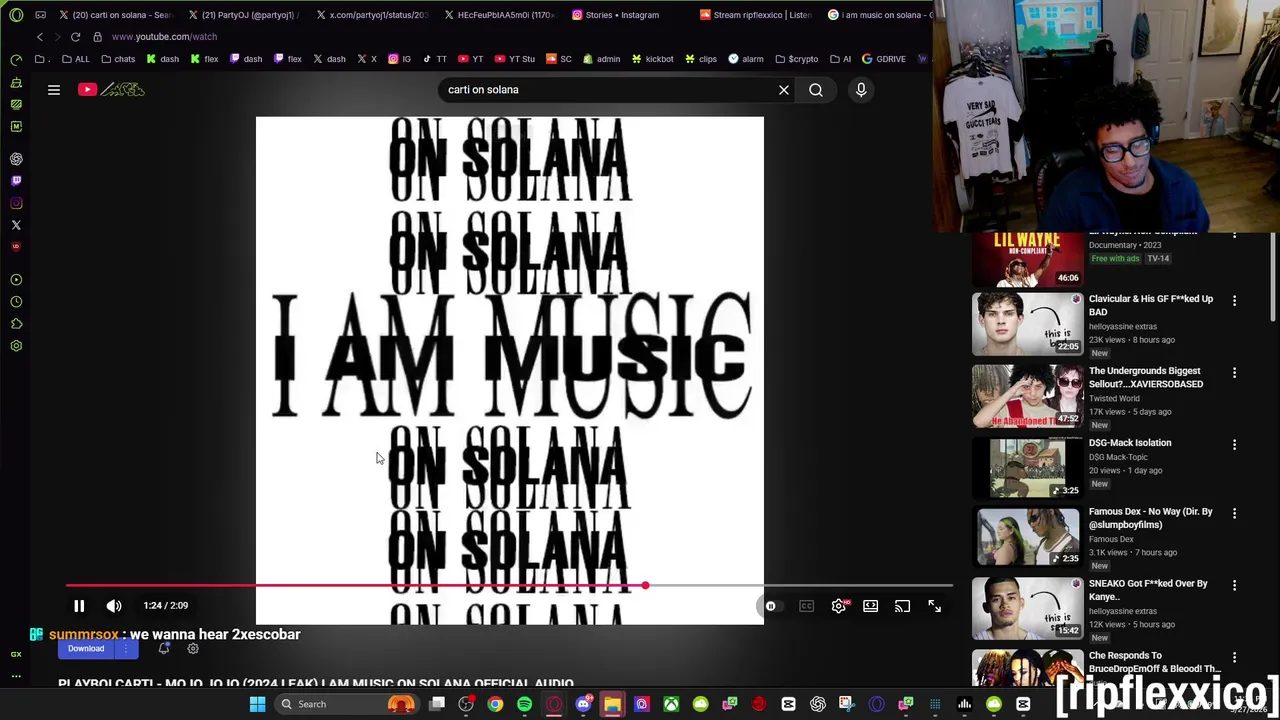Open extensions cube icon in sidebar

coord(16,324)
